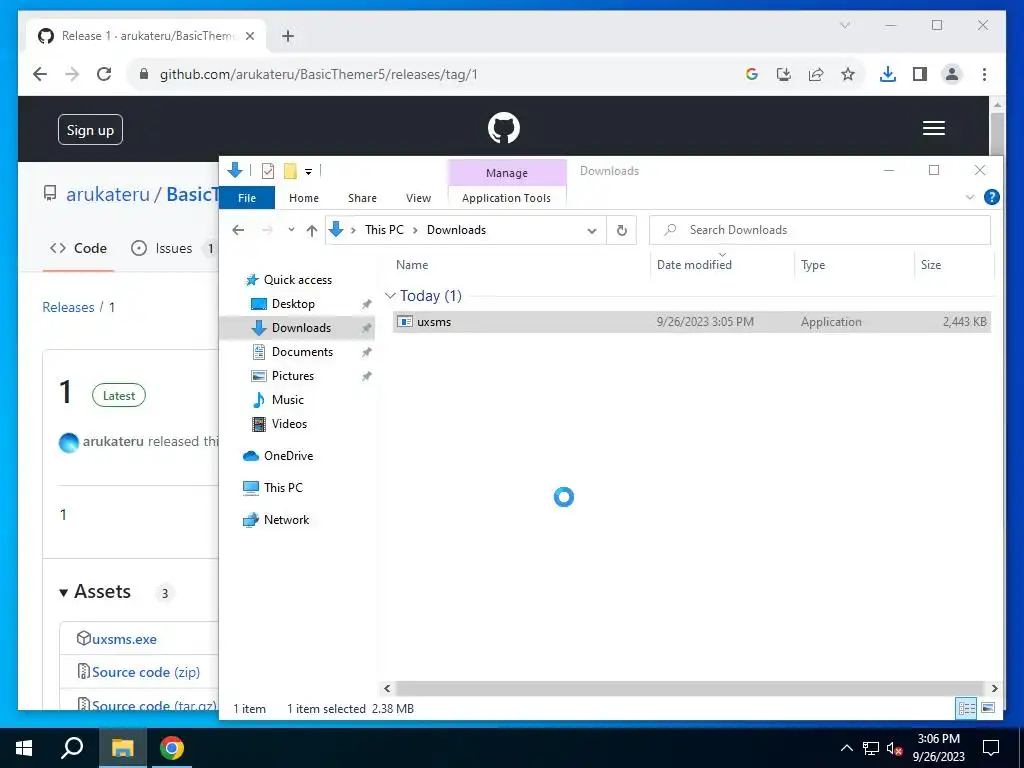The height and width of the screenshot is (768, 1024).
Task: Collapse the Assets section triangle
Action: tap(63, 593)
